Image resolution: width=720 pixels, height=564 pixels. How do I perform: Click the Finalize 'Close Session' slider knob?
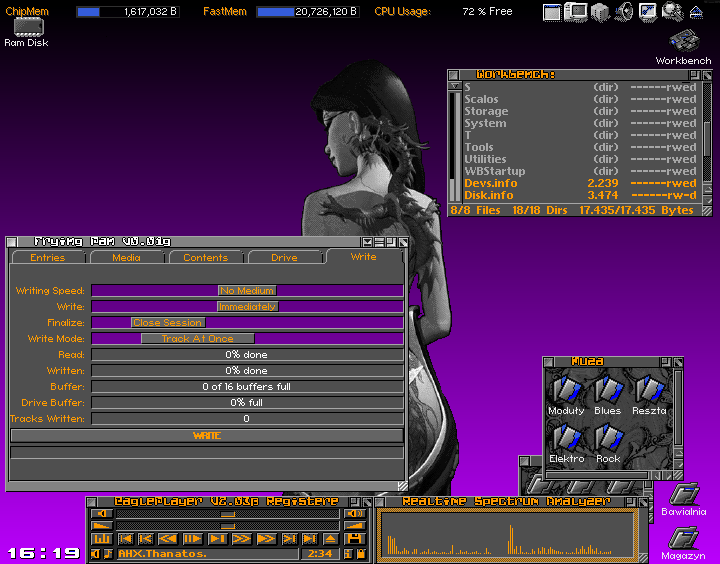(x=168, y=322)
